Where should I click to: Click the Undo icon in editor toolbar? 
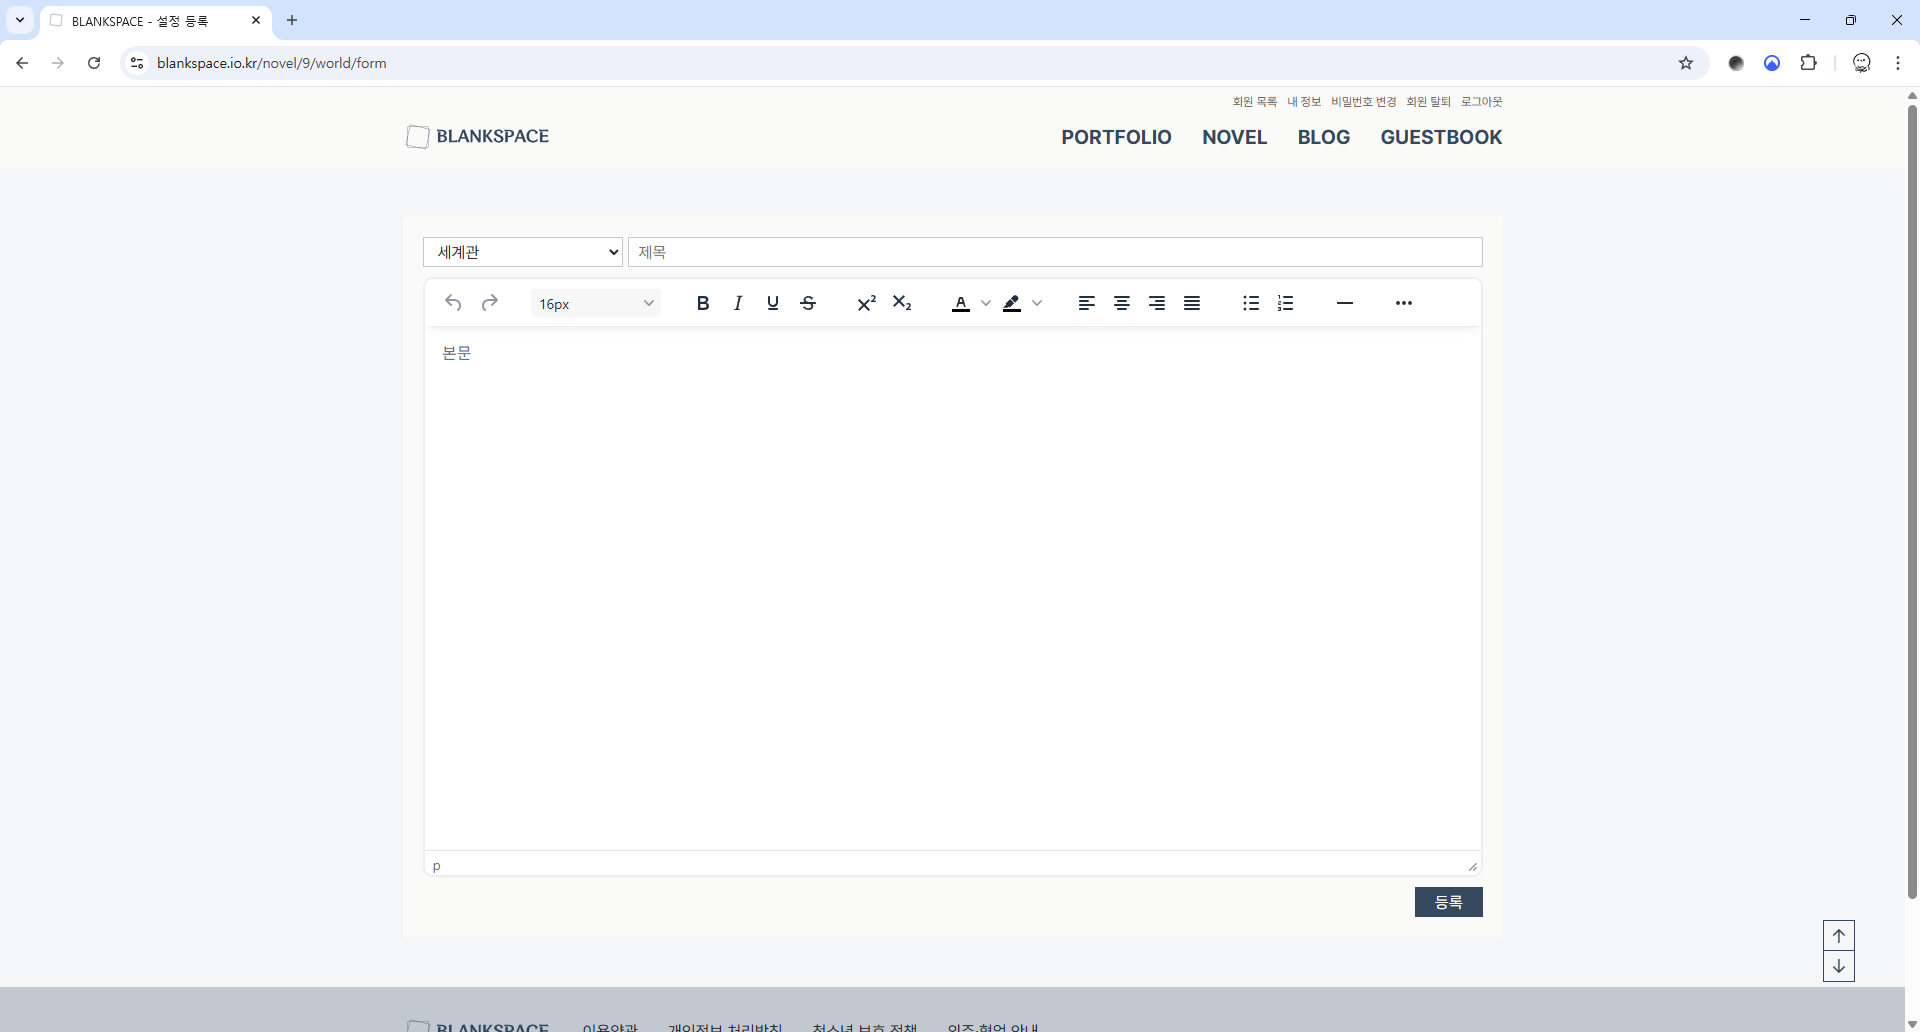[x=453, y=303]
